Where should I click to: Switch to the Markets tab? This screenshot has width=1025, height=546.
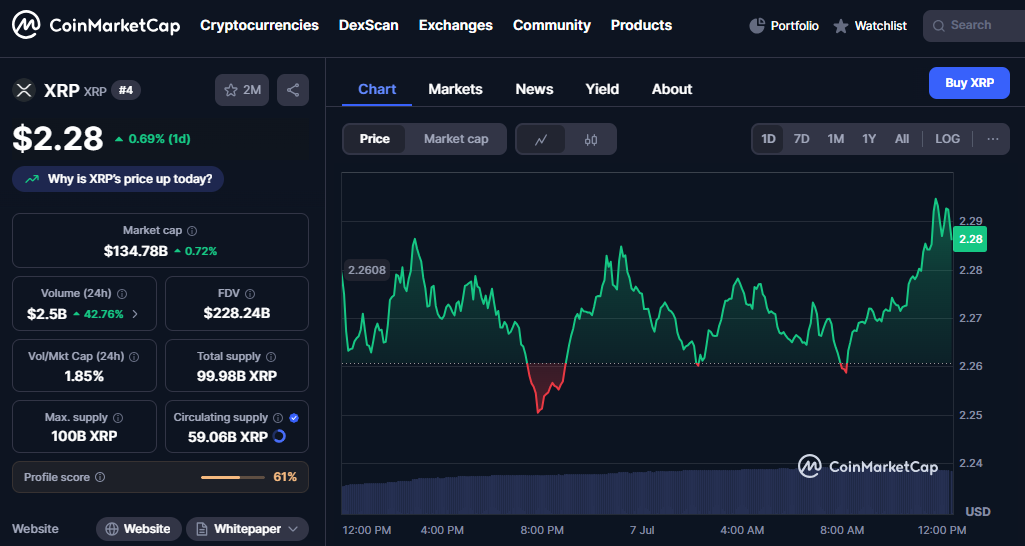pyautogui.click(x=456, y=89)
